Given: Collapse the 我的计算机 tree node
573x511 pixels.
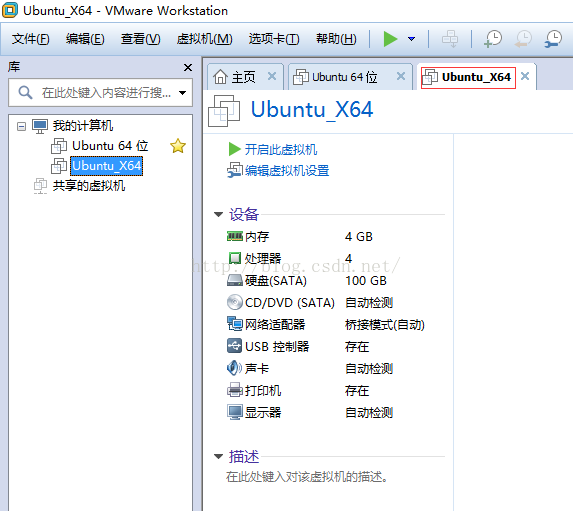Looking at the screenshot, I should pos(22,126).
